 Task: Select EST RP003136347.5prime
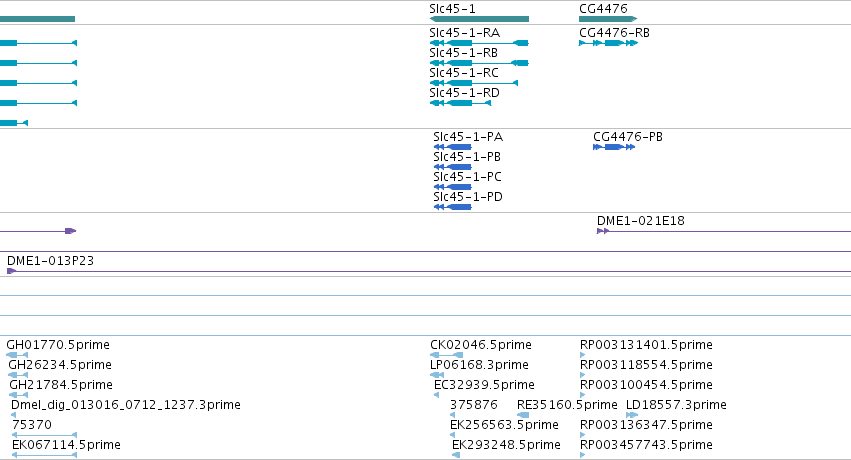pyautogui.click(x=583, y=435)
